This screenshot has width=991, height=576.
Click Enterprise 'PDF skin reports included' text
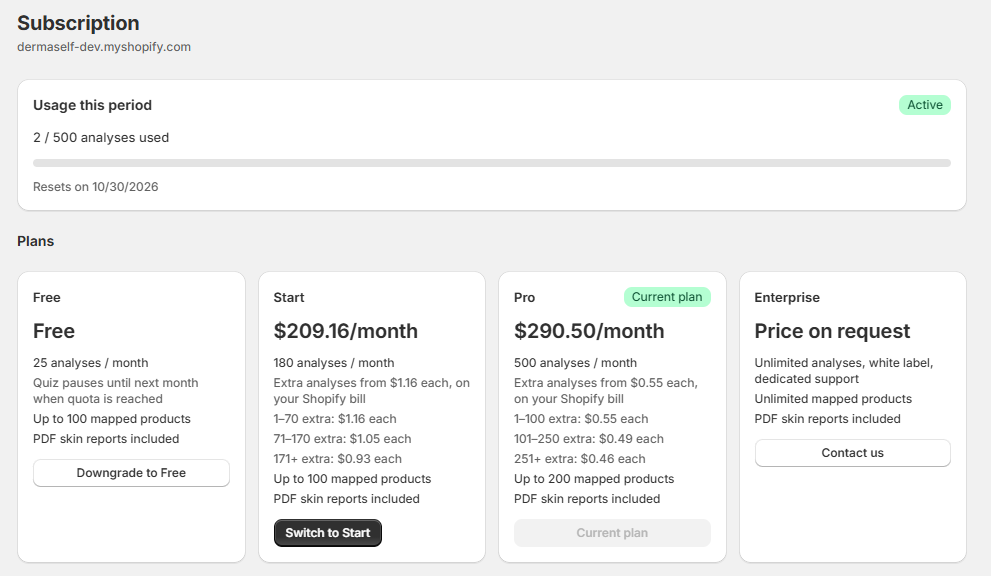[827, 419]
